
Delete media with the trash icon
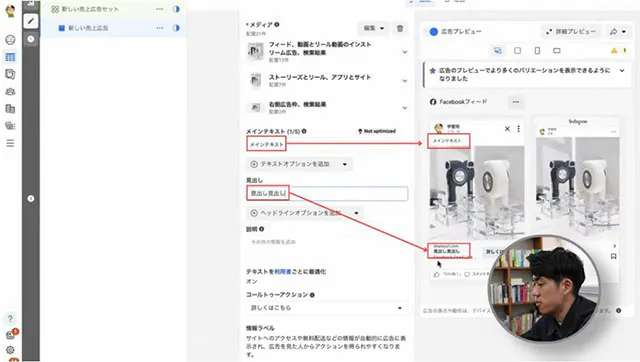click(400, 28)
